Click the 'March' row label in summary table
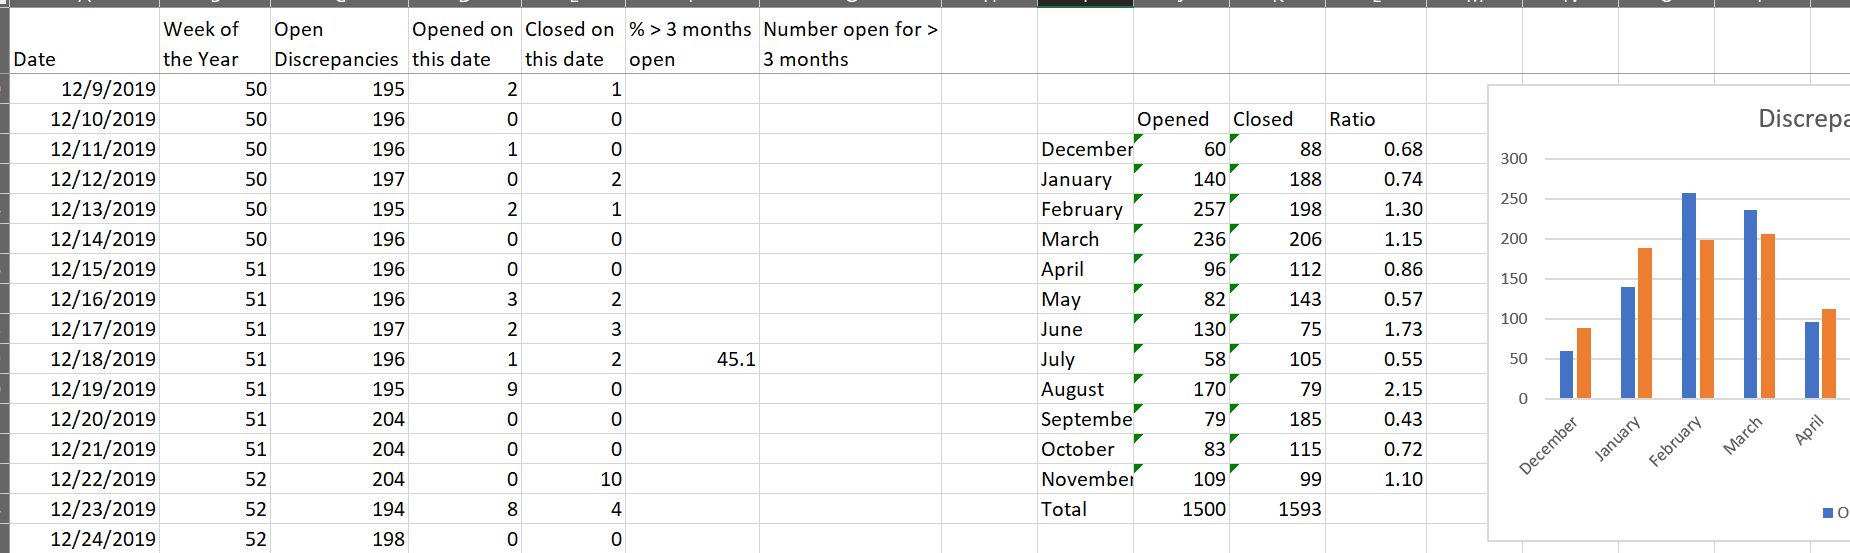This screenshot has width=1850, height=553. pos(1085,239)
